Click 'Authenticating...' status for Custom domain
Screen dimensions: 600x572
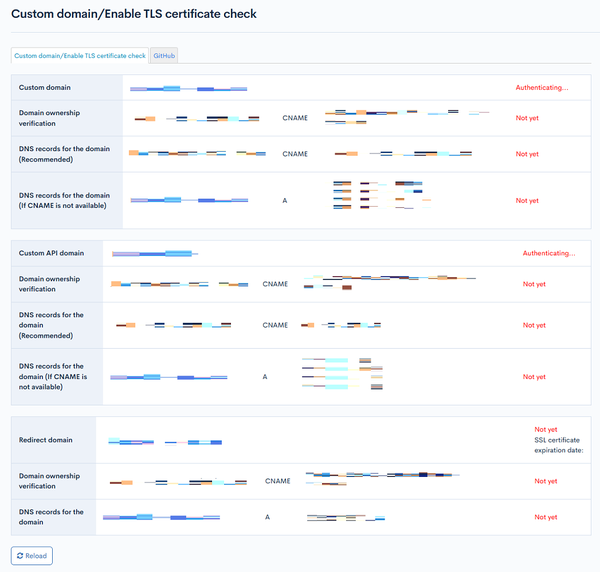tap(542, 88)
